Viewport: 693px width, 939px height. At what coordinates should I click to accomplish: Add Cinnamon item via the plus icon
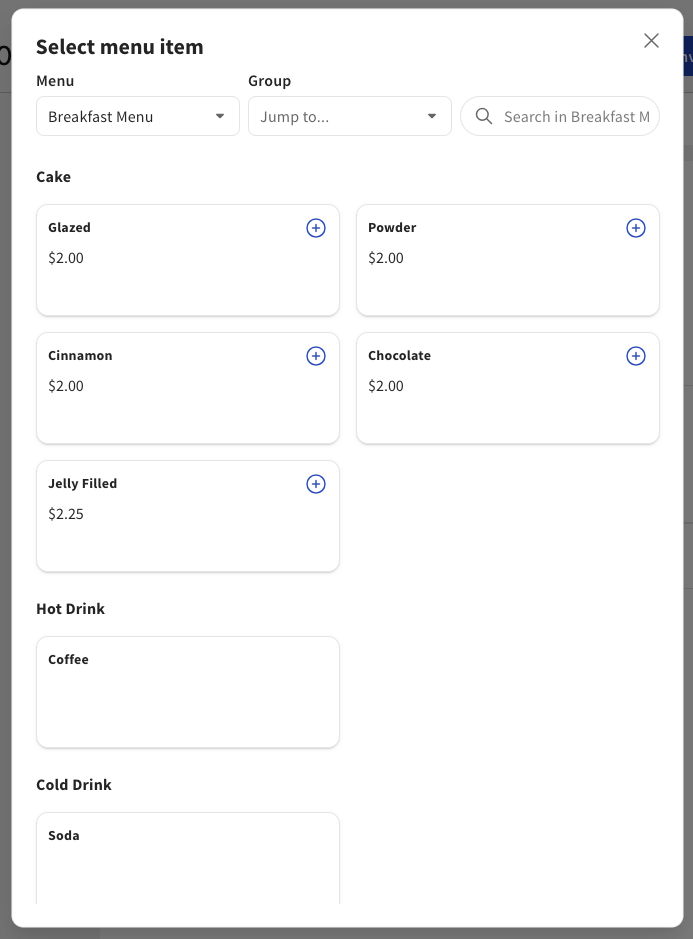click(x=315, y=355)
